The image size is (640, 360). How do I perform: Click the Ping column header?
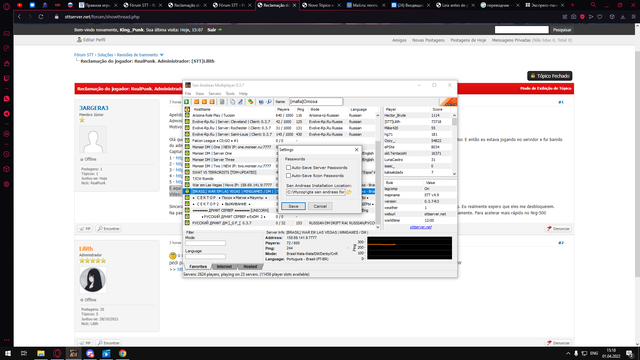click(301, 109)
